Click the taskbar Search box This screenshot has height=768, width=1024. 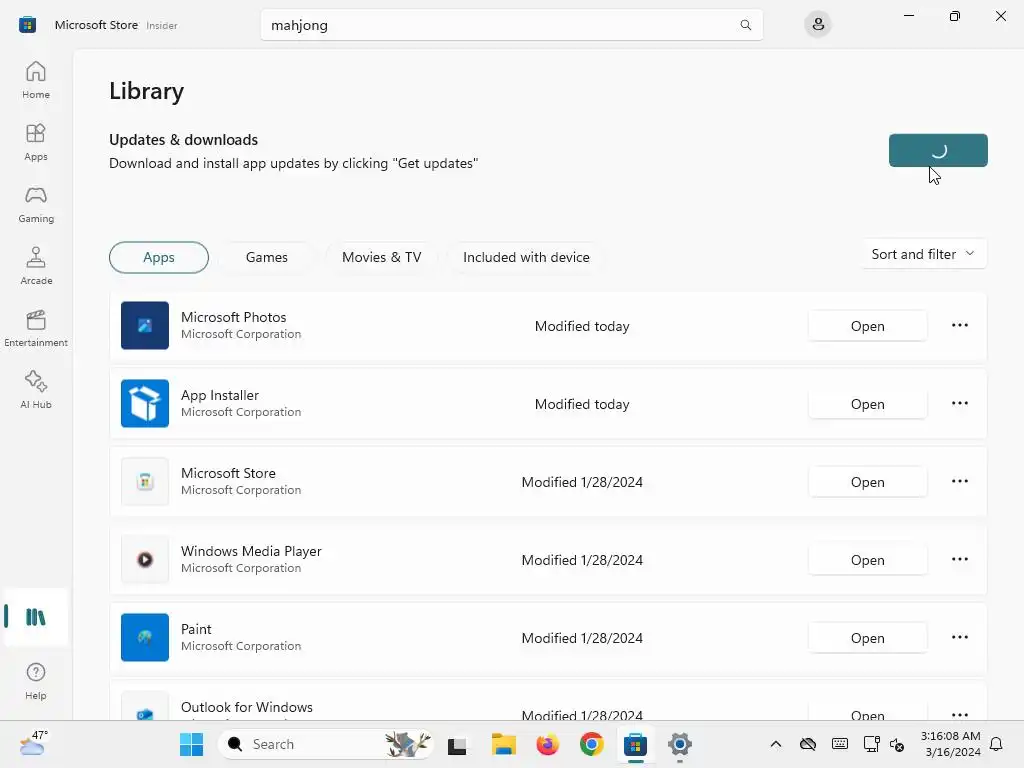coord(325,744)
